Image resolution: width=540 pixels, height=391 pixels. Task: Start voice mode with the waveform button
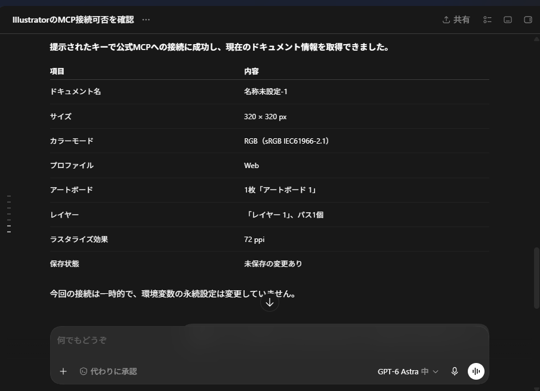[x=476, y=371]
